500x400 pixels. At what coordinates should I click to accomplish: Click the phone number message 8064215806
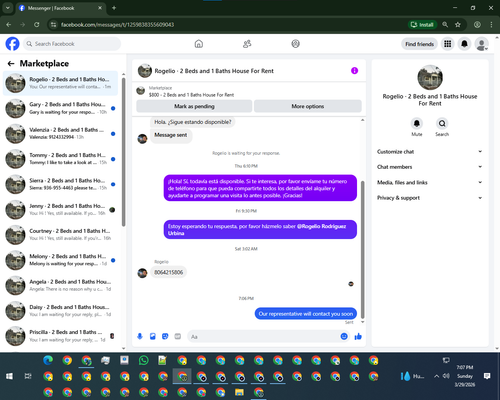click(x=169, y=272)
